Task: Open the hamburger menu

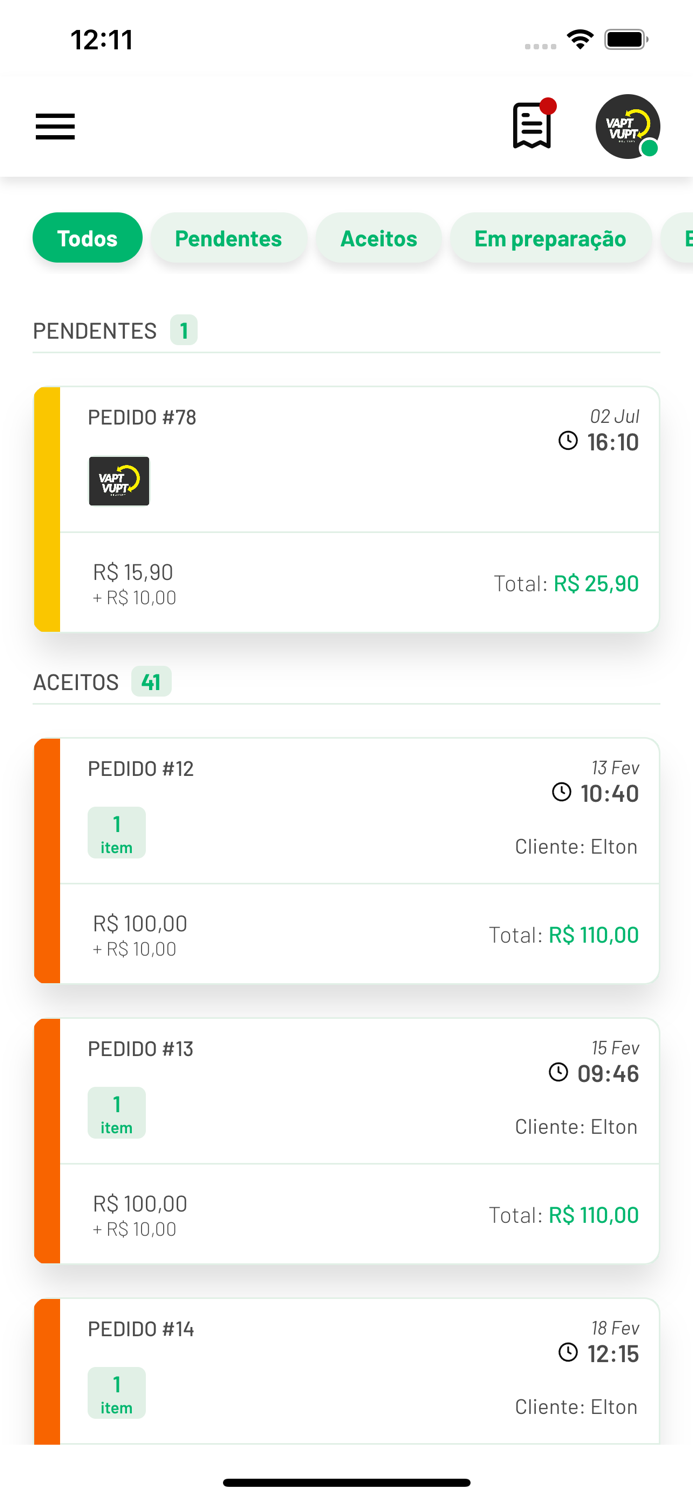Action: tap(55, 127)
